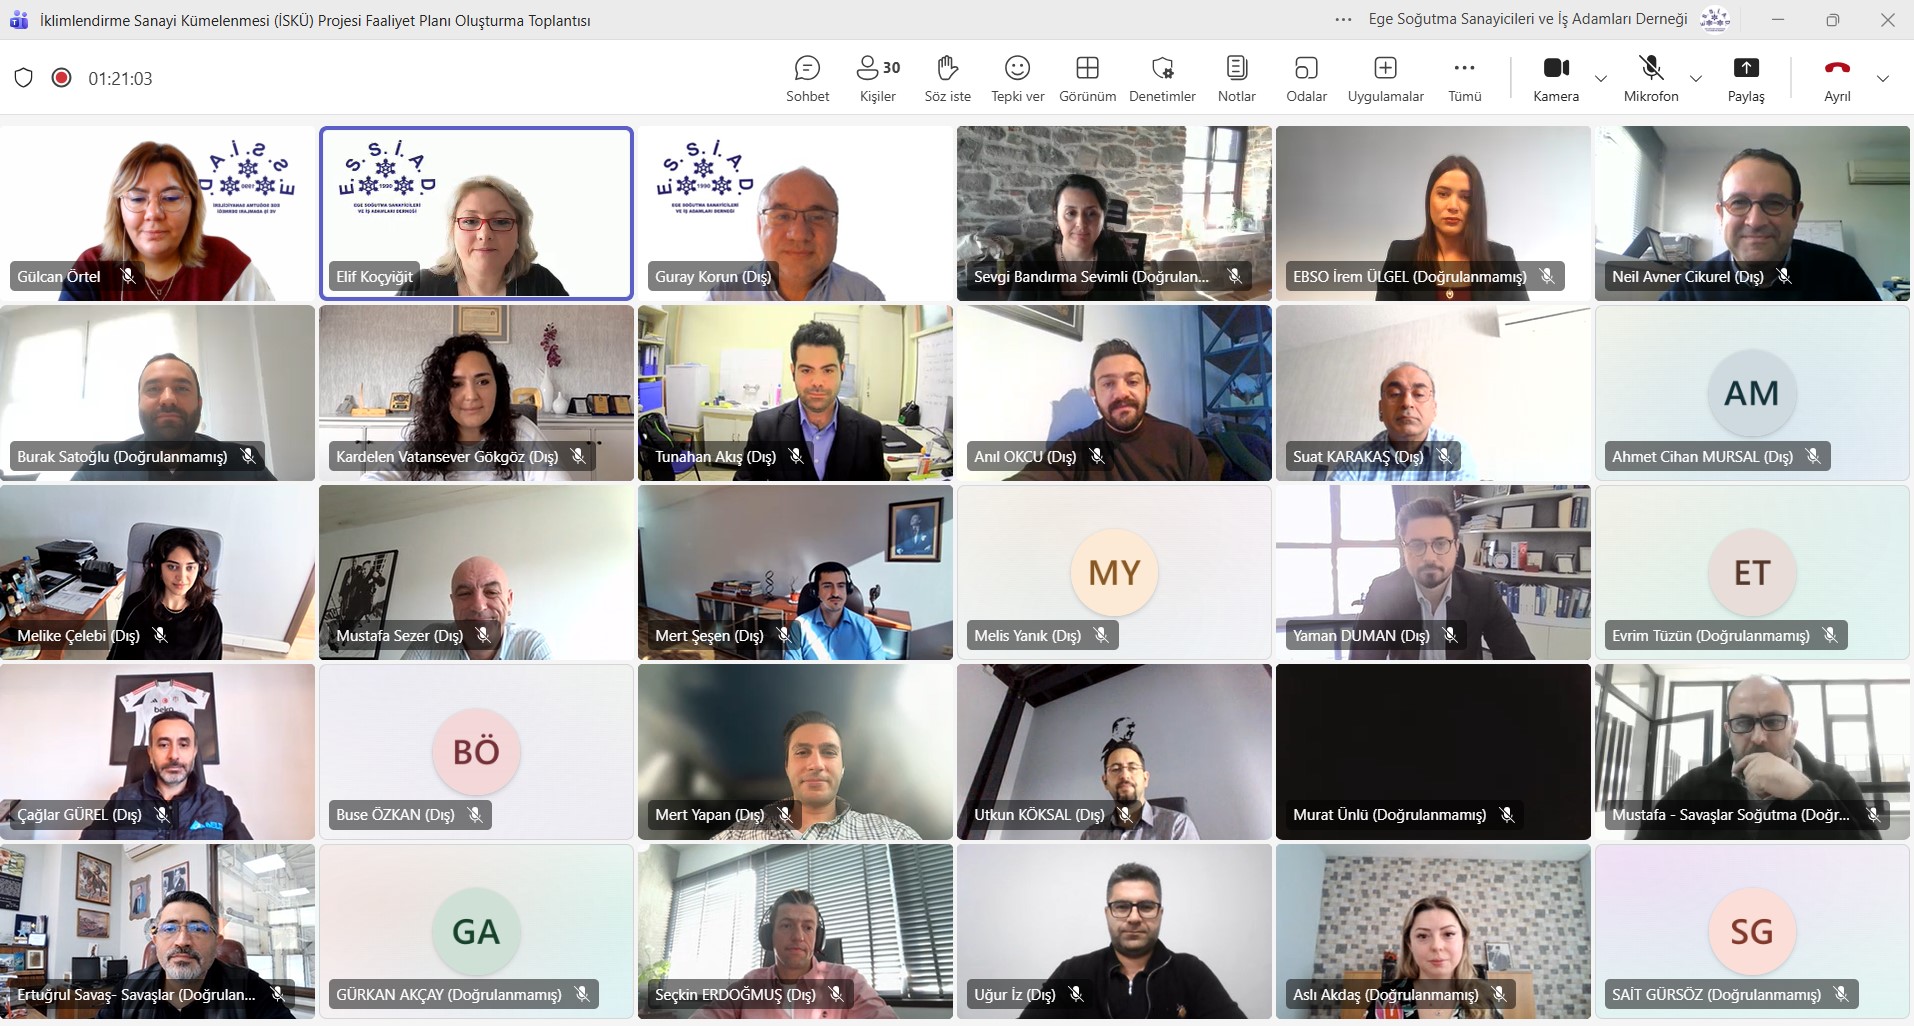
Task: Toggle the Kamera on or off
Action: coord(1556,78)
